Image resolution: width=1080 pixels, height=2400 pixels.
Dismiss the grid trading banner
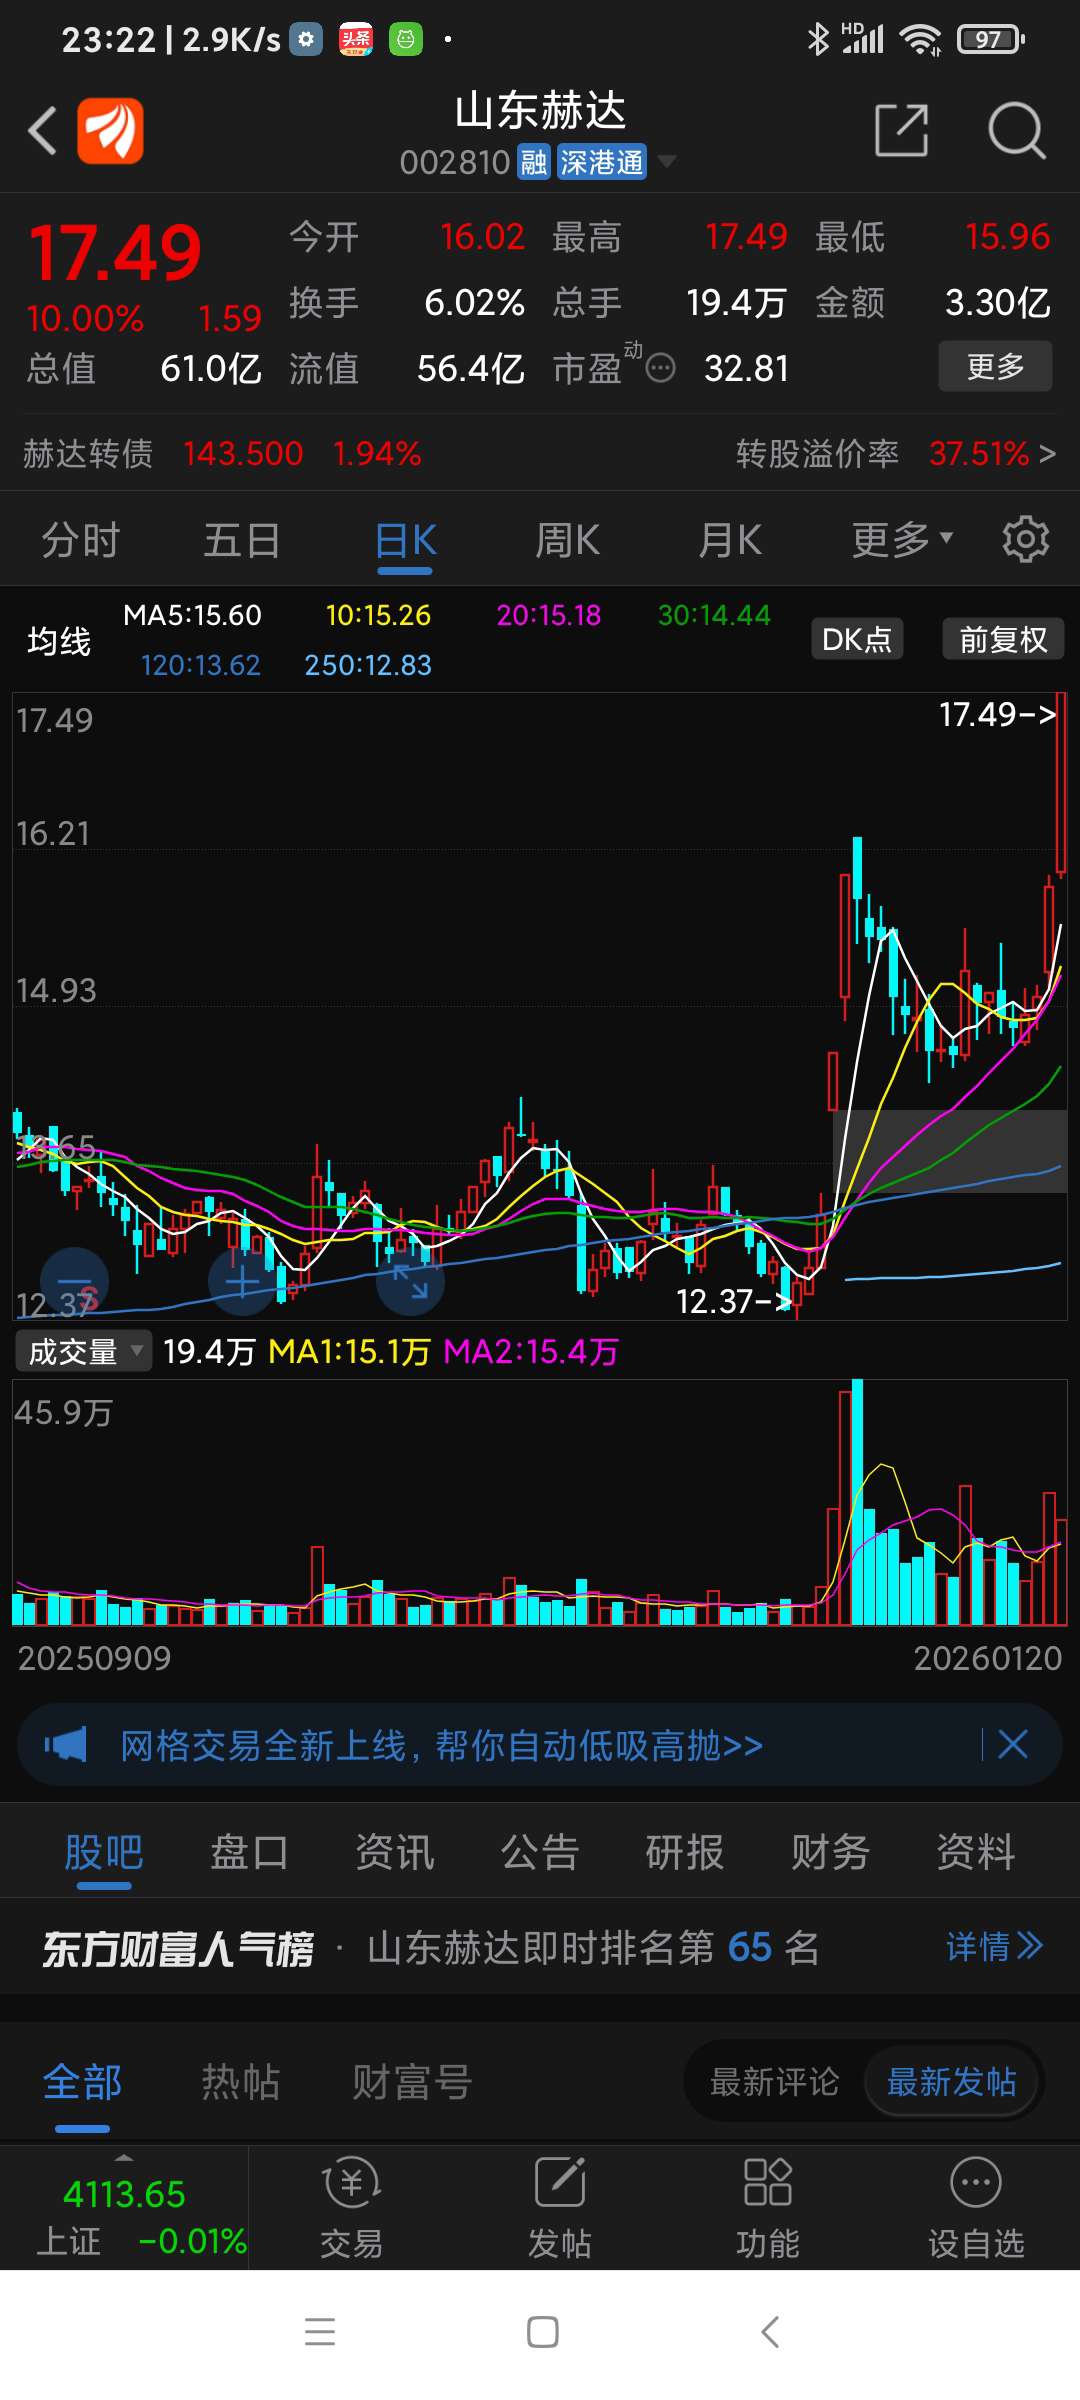[x=1013, y=1744]
